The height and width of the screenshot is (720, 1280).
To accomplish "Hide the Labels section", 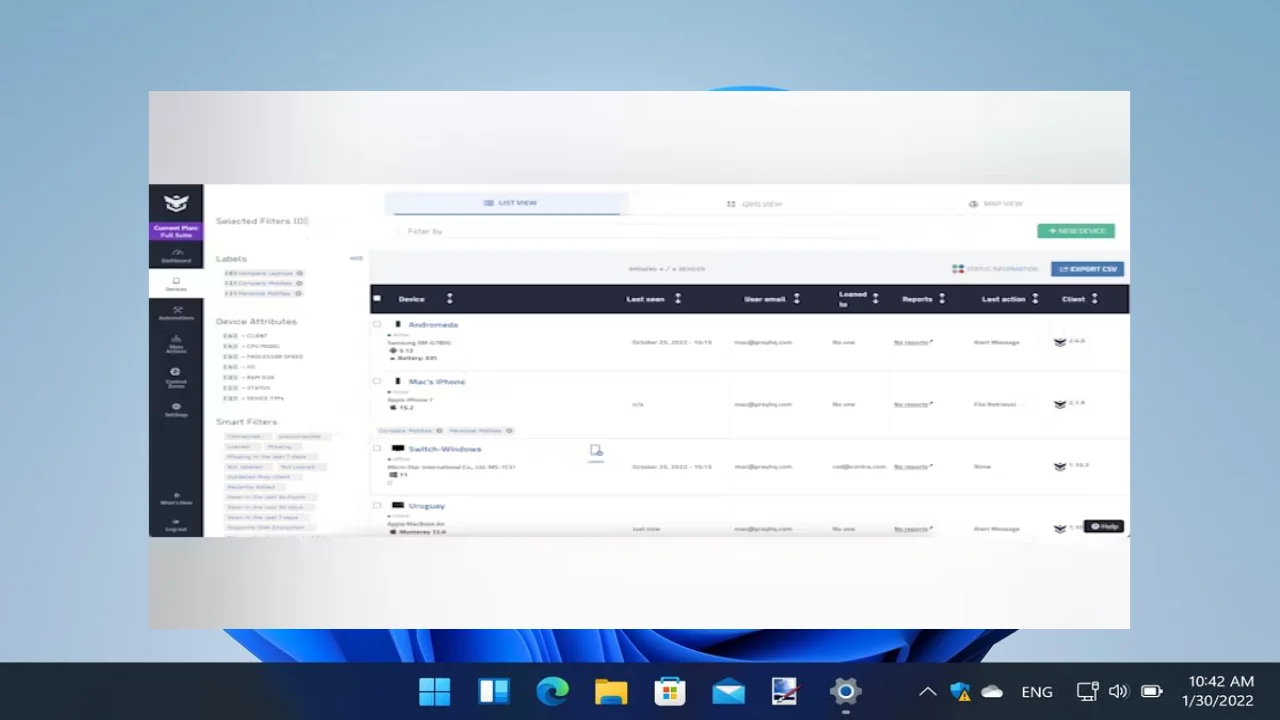I will 356,259.
